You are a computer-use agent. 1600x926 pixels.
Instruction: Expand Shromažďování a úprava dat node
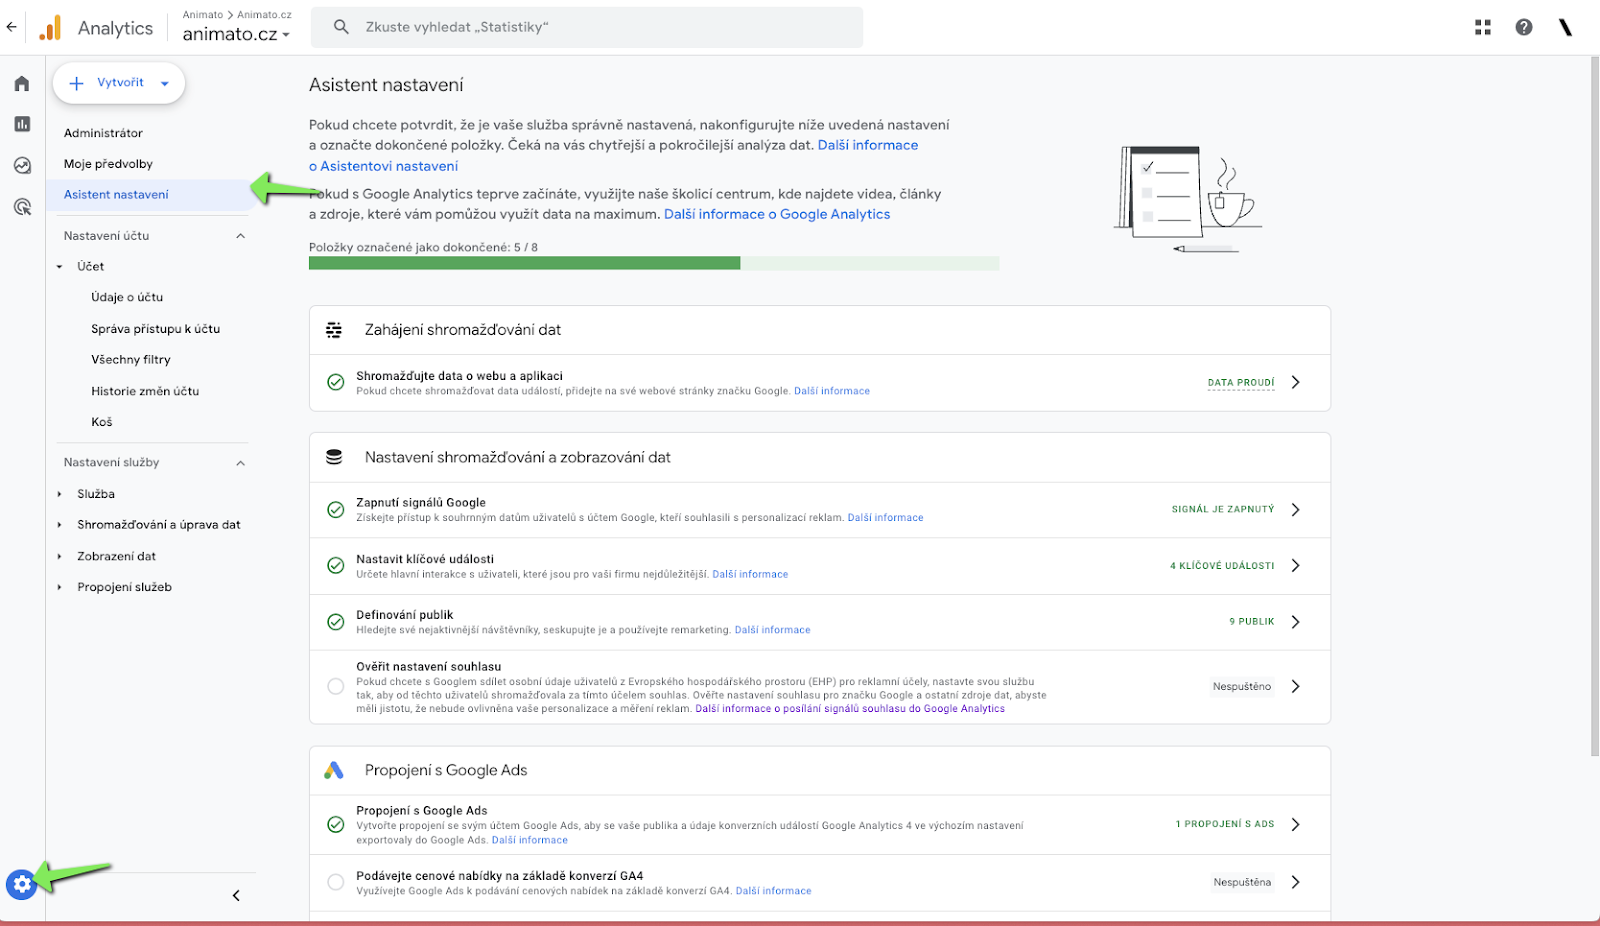pyautogui.click(x=60, y=525)
